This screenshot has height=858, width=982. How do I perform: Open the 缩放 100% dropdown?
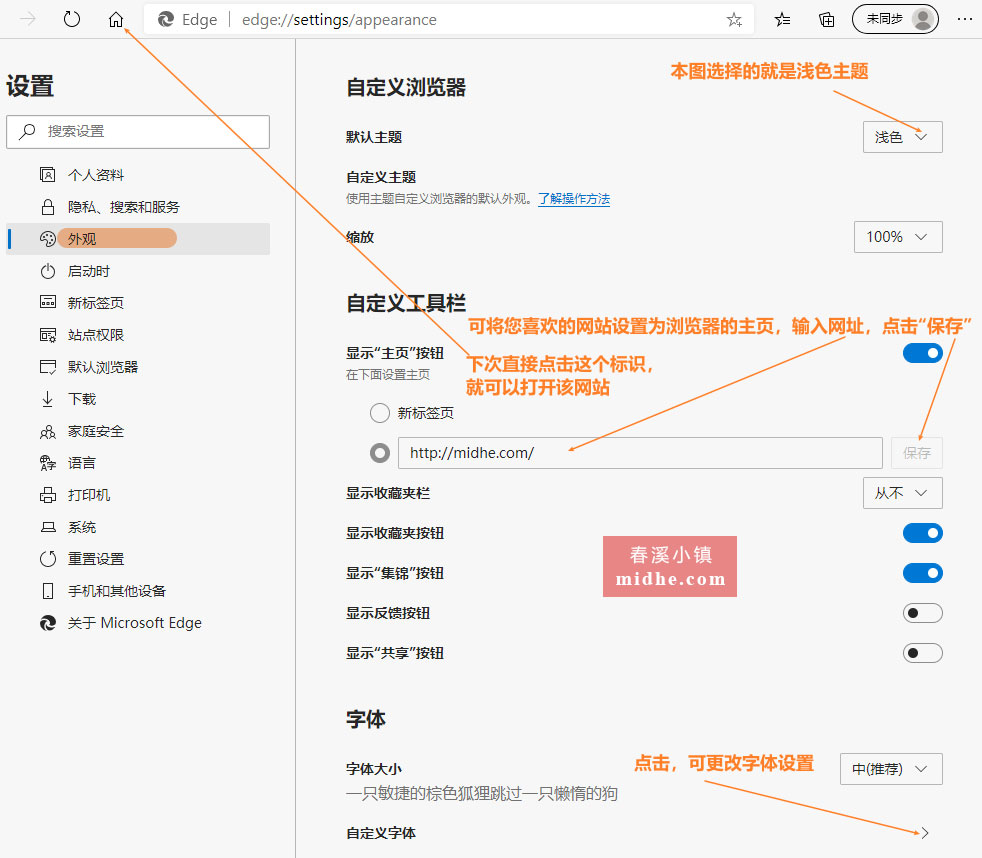(898, 237)
